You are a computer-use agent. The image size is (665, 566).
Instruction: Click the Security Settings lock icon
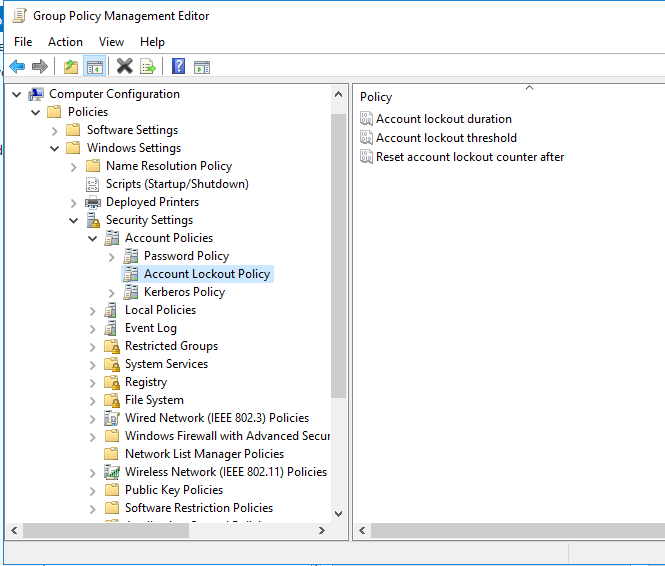point(93,220)
